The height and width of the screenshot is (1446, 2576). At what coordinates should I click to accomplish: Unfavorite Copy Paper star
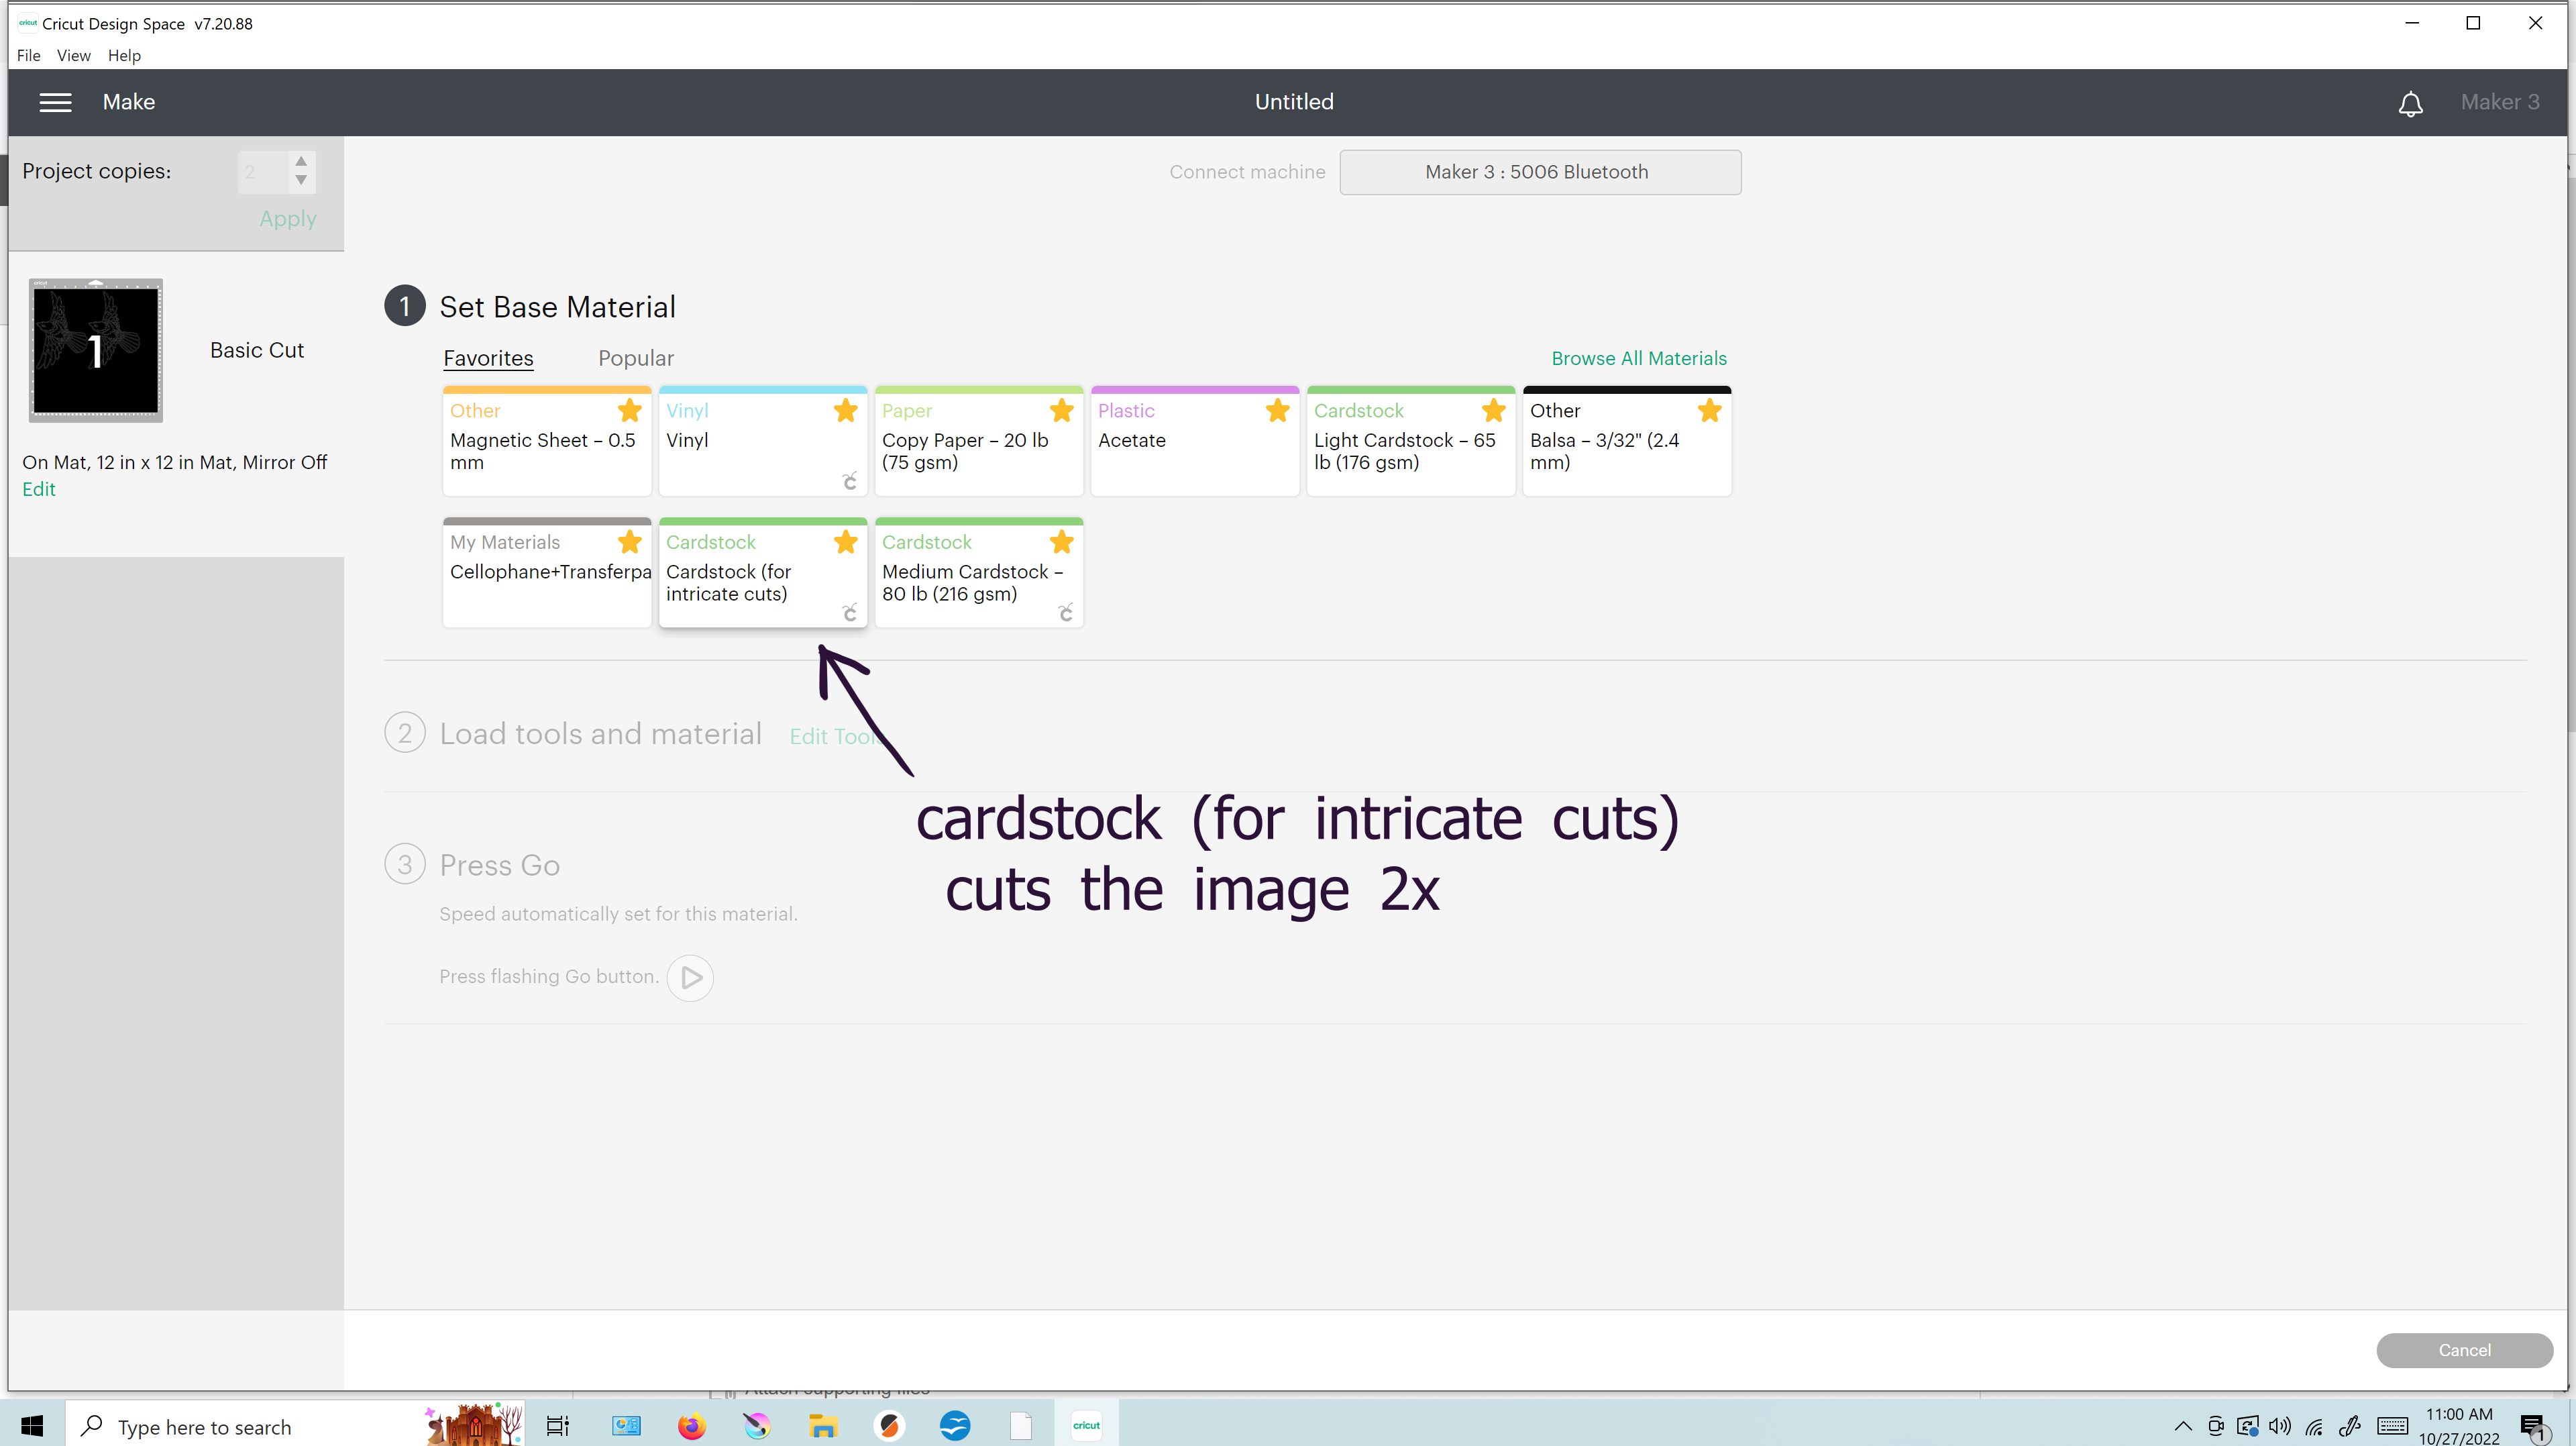[x=1062, y=410]
